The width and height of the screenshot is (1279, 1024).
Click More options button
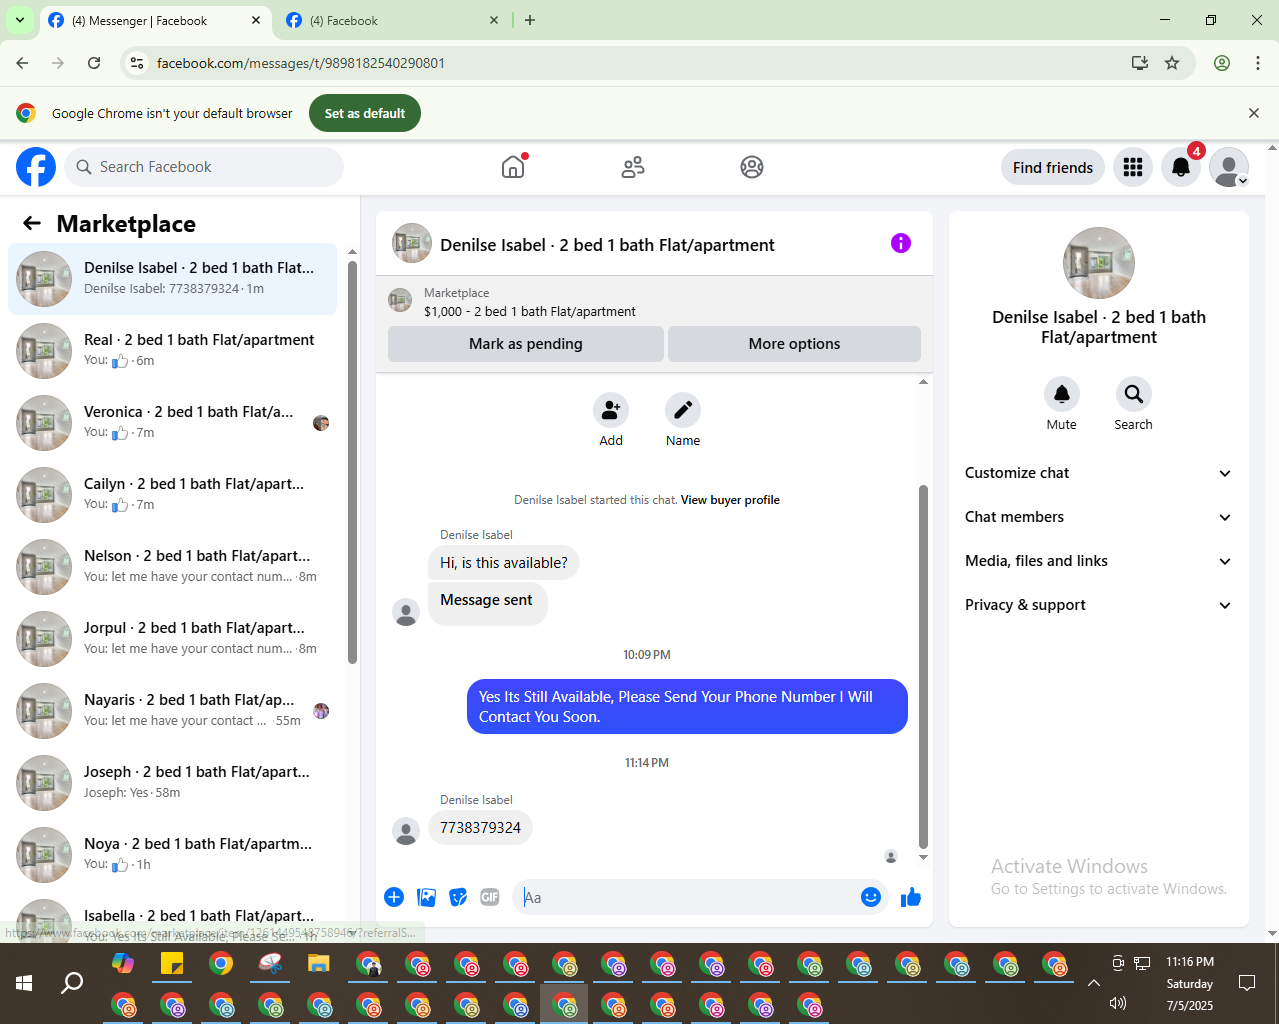795,344
